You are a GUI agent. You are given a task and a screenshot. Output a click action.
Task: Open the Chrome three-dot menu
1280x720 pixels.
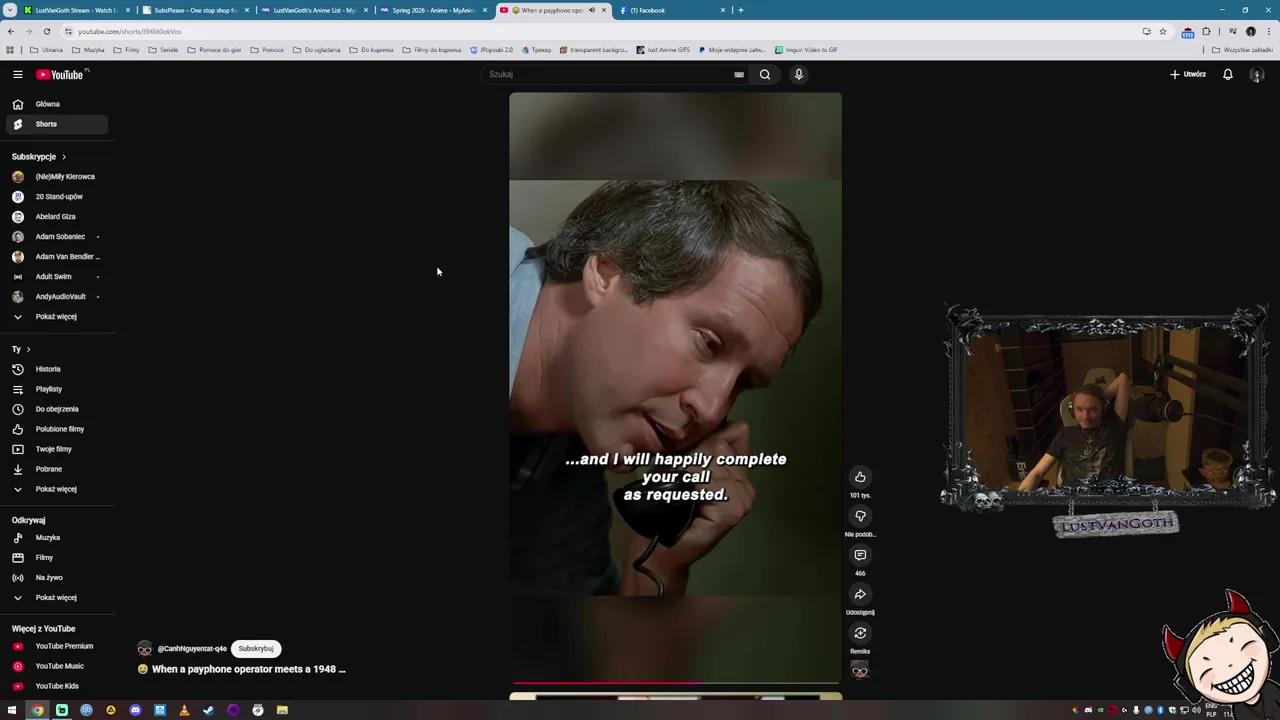pos(1268,31)
